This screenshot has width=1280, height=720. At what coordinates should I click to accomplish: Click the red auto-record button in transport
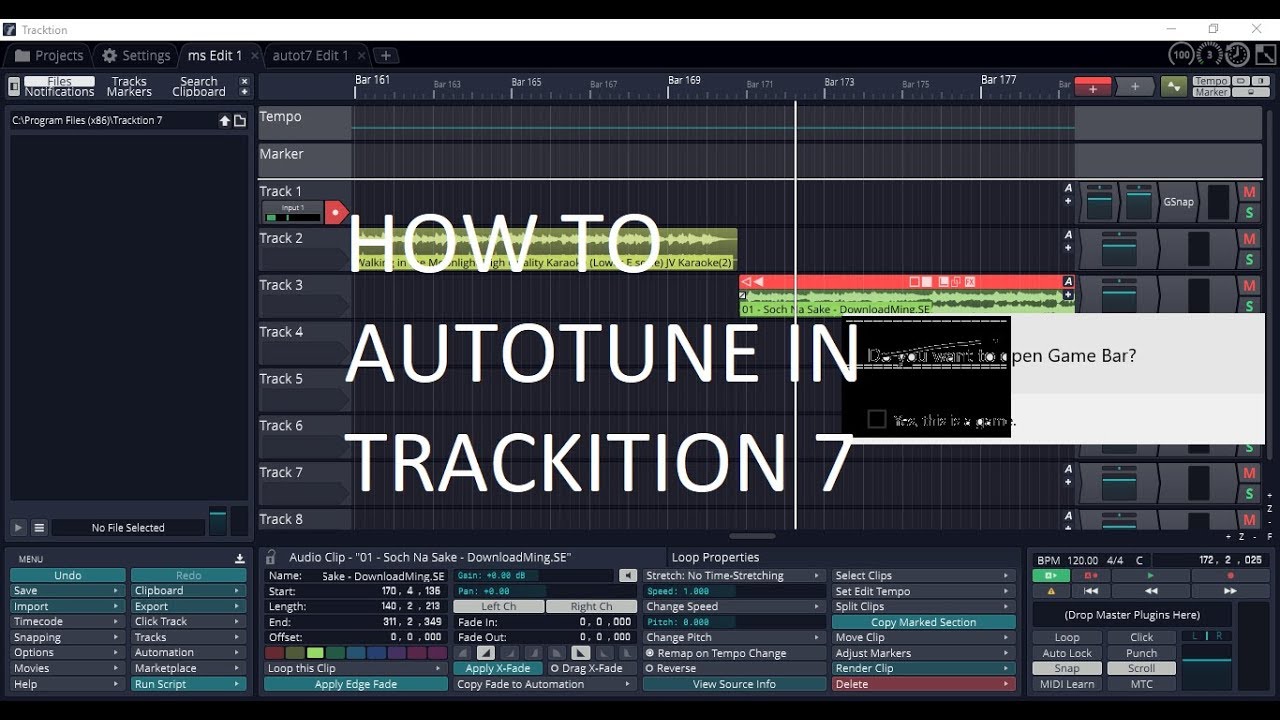click(x=1092, y=576)
